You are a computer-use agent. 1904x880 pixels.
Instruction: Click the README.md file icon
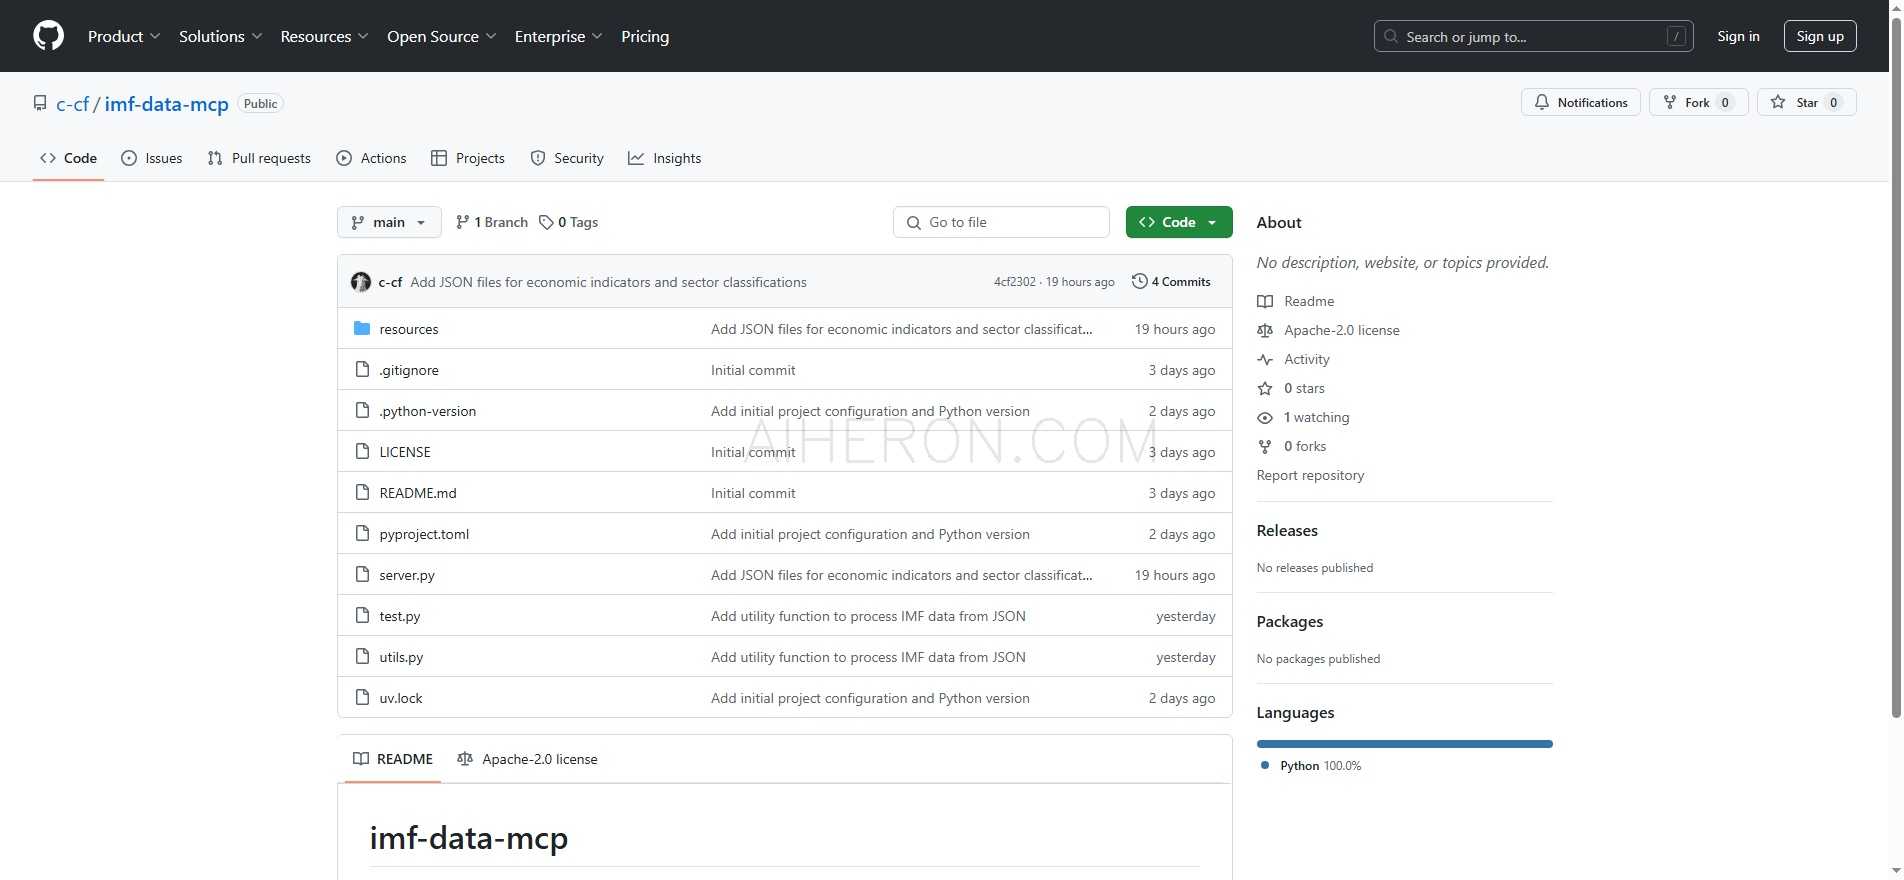[x=362, y=492]
